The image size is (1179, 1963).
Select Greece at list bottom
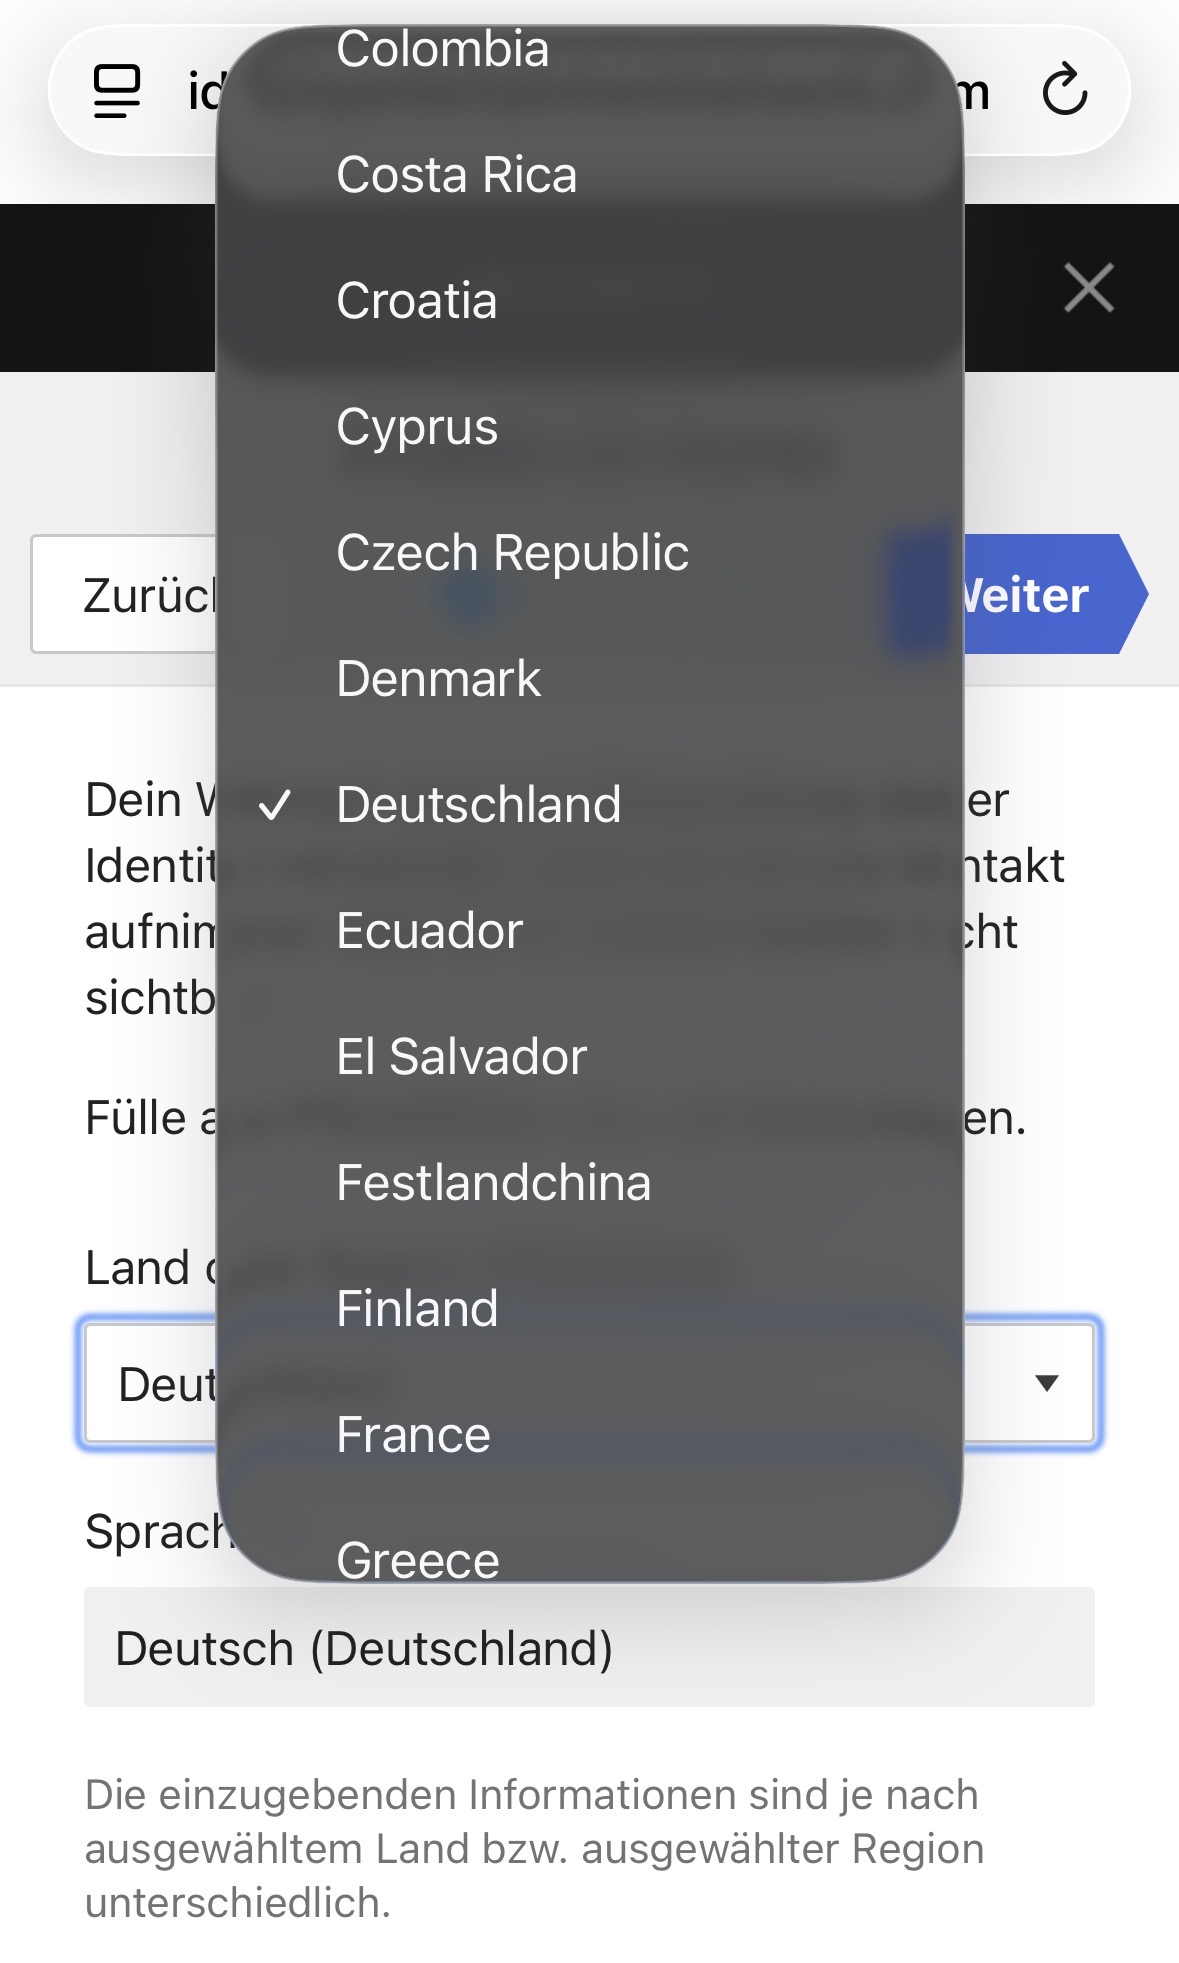coord(418,1558)
